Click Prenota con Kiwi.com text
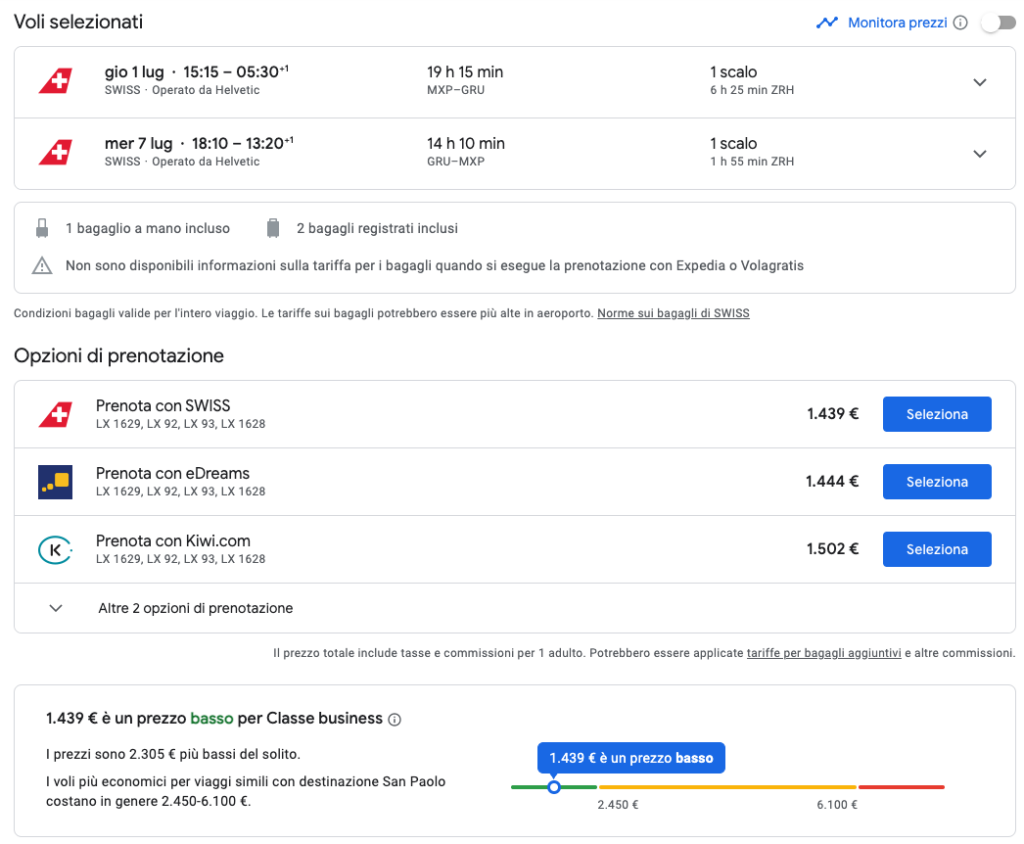Viewport: 1024px width, 844px height. click(x=173, y=541)
